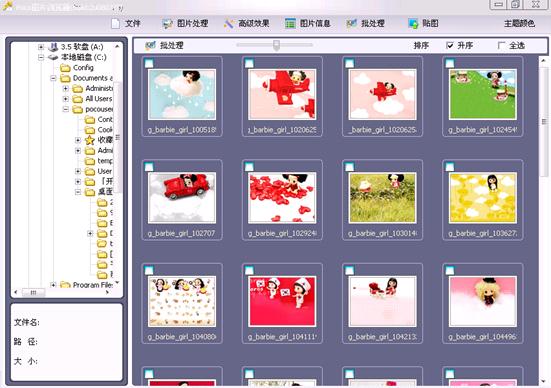Screen dimensions: 551x388
Task: Select the red toy car thumbnail
Action: point(182,198)
